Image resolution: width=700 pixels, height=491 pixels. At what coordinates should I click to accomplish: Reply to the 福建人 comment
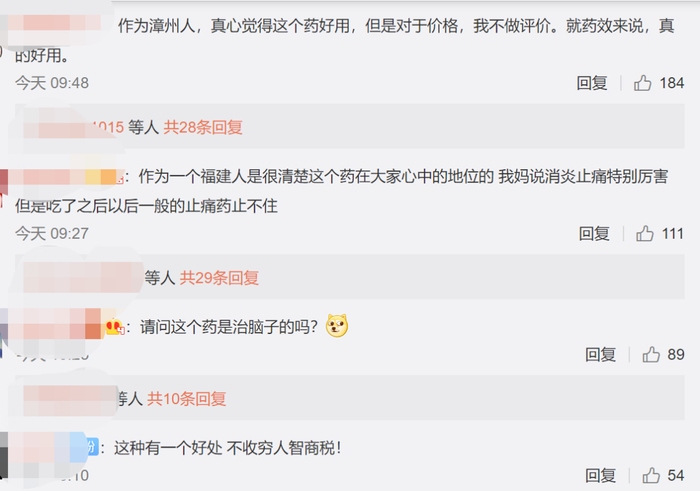click(x=594, y=233)
